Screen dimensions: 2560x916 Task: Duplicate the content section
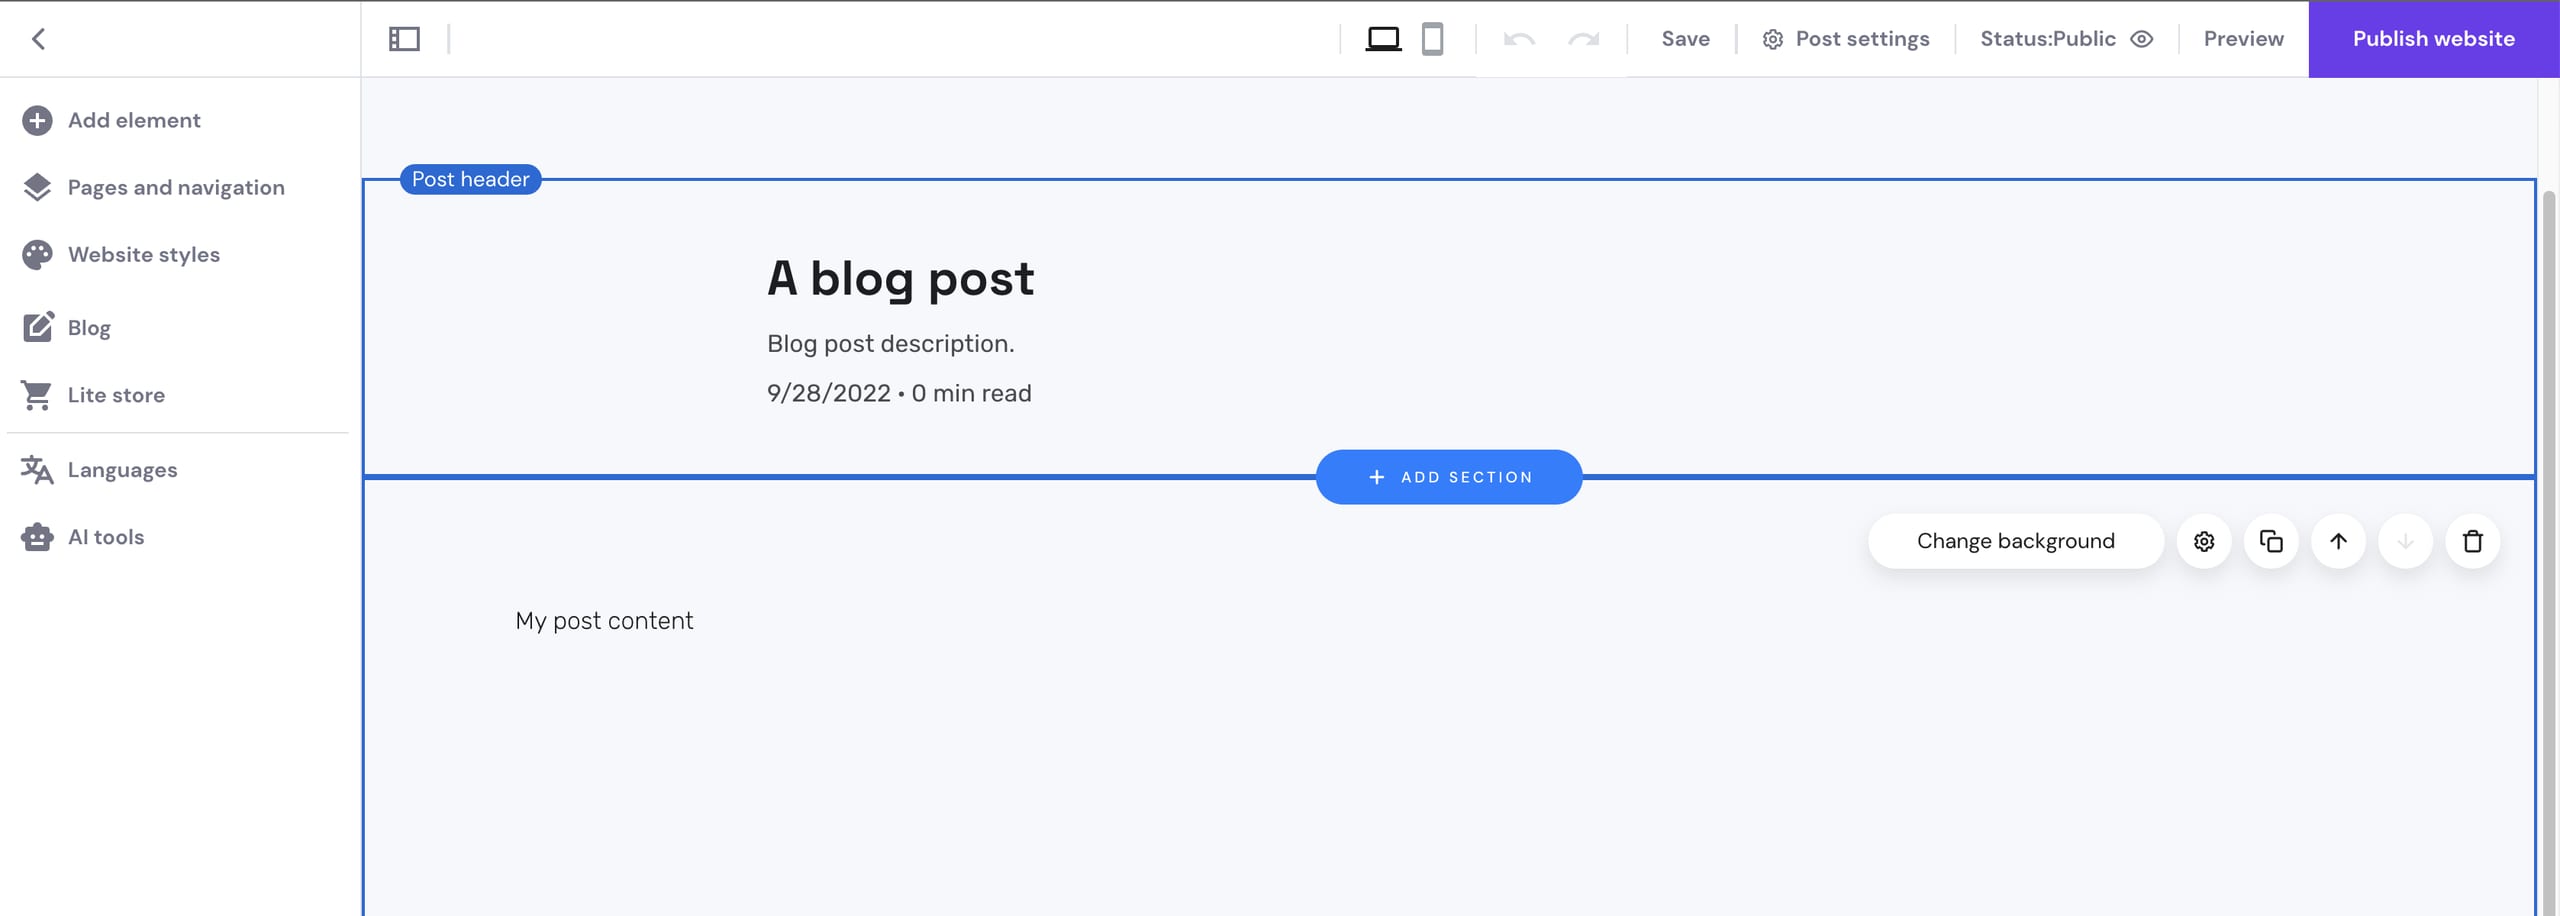[2271, 540]
